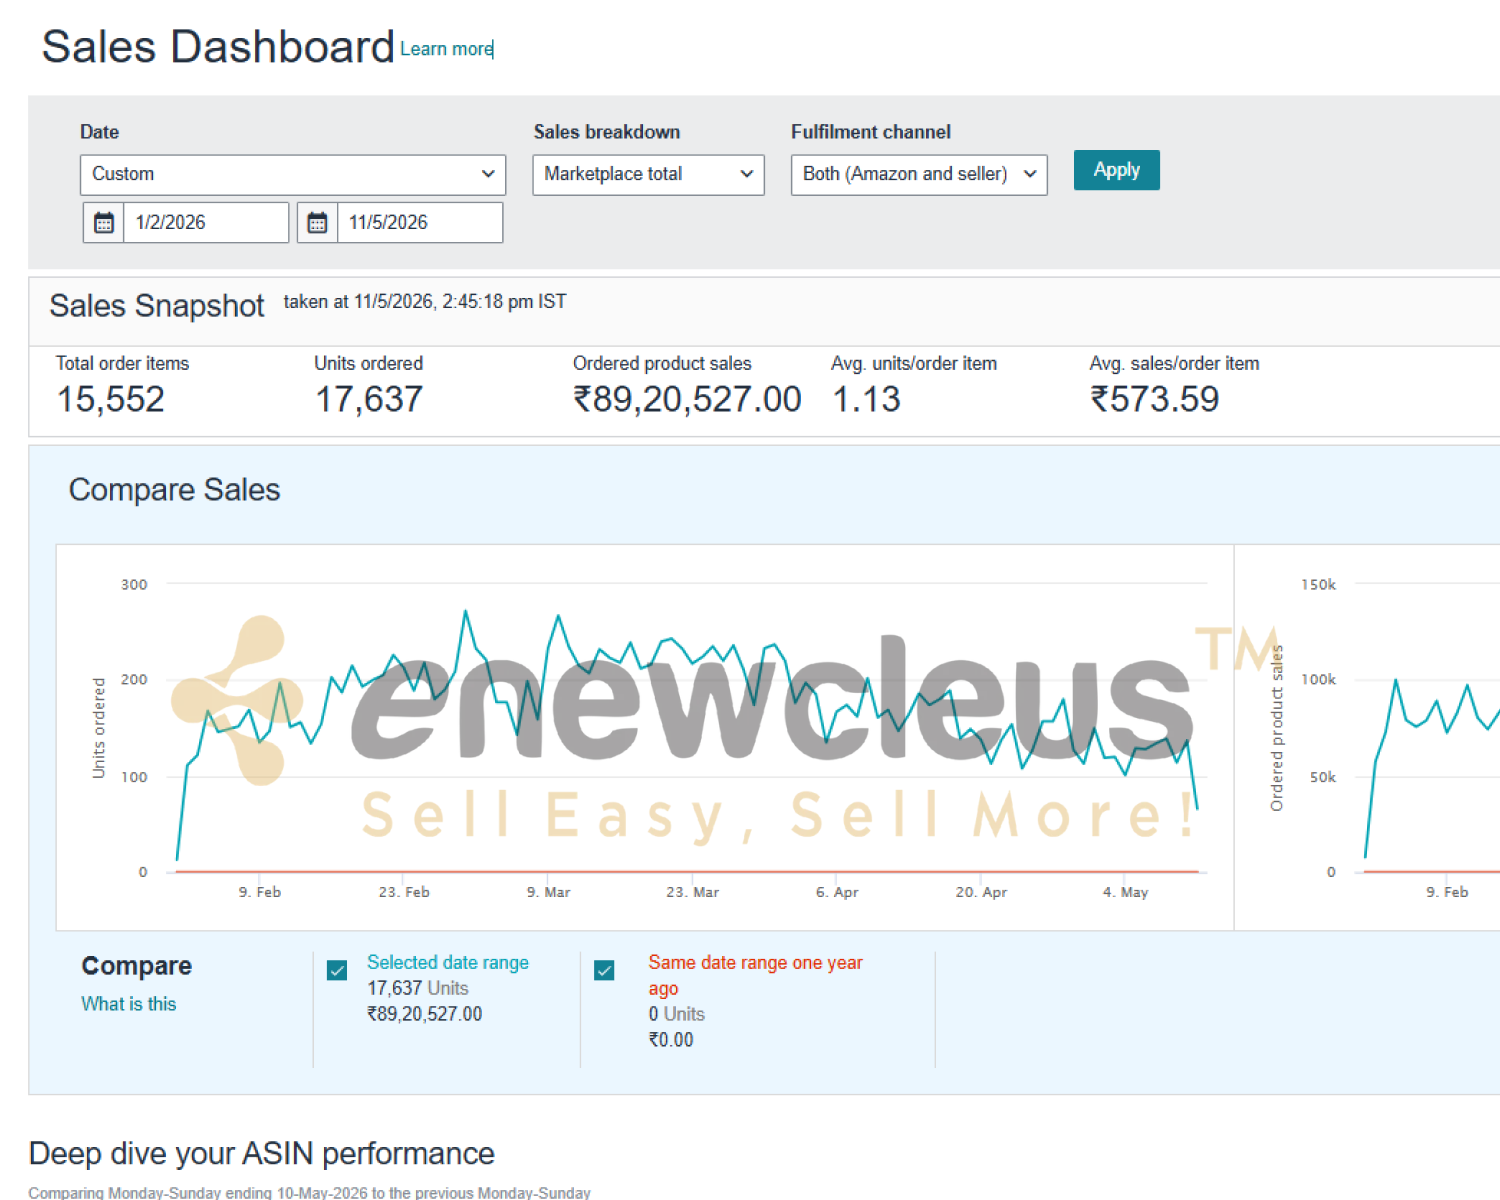Click the Total order items figure 15,552

point(110,399)
